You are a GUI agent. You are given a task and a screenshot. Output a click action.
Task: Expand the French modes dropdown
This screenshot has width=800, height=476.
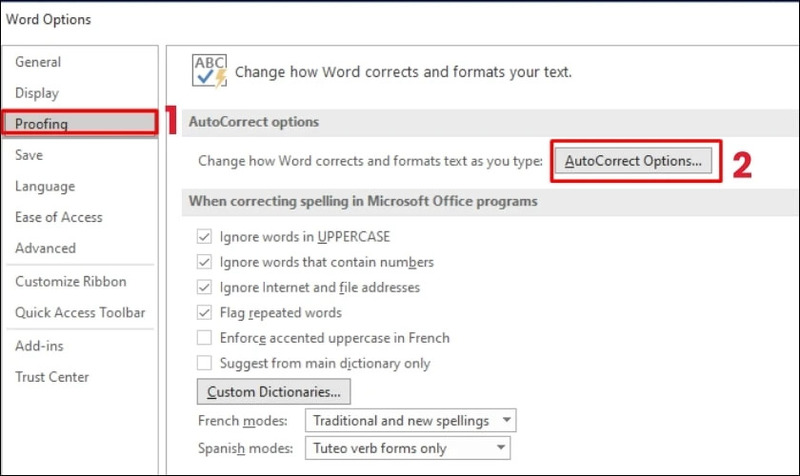pyautogui.click(x=410, y=420)
